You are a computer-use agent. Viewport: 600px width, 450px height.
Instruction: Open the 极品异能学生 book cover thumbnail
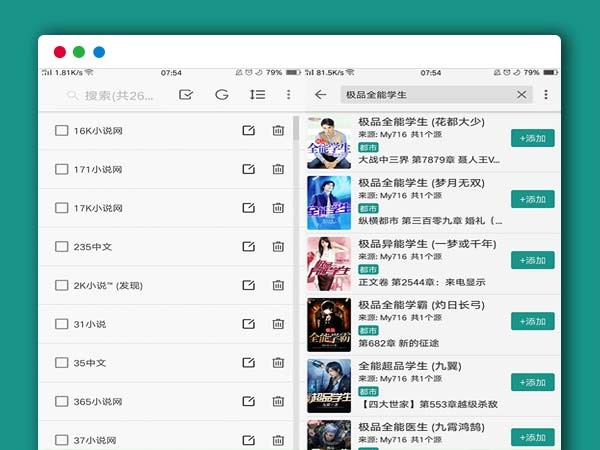[x=328, y=261]
